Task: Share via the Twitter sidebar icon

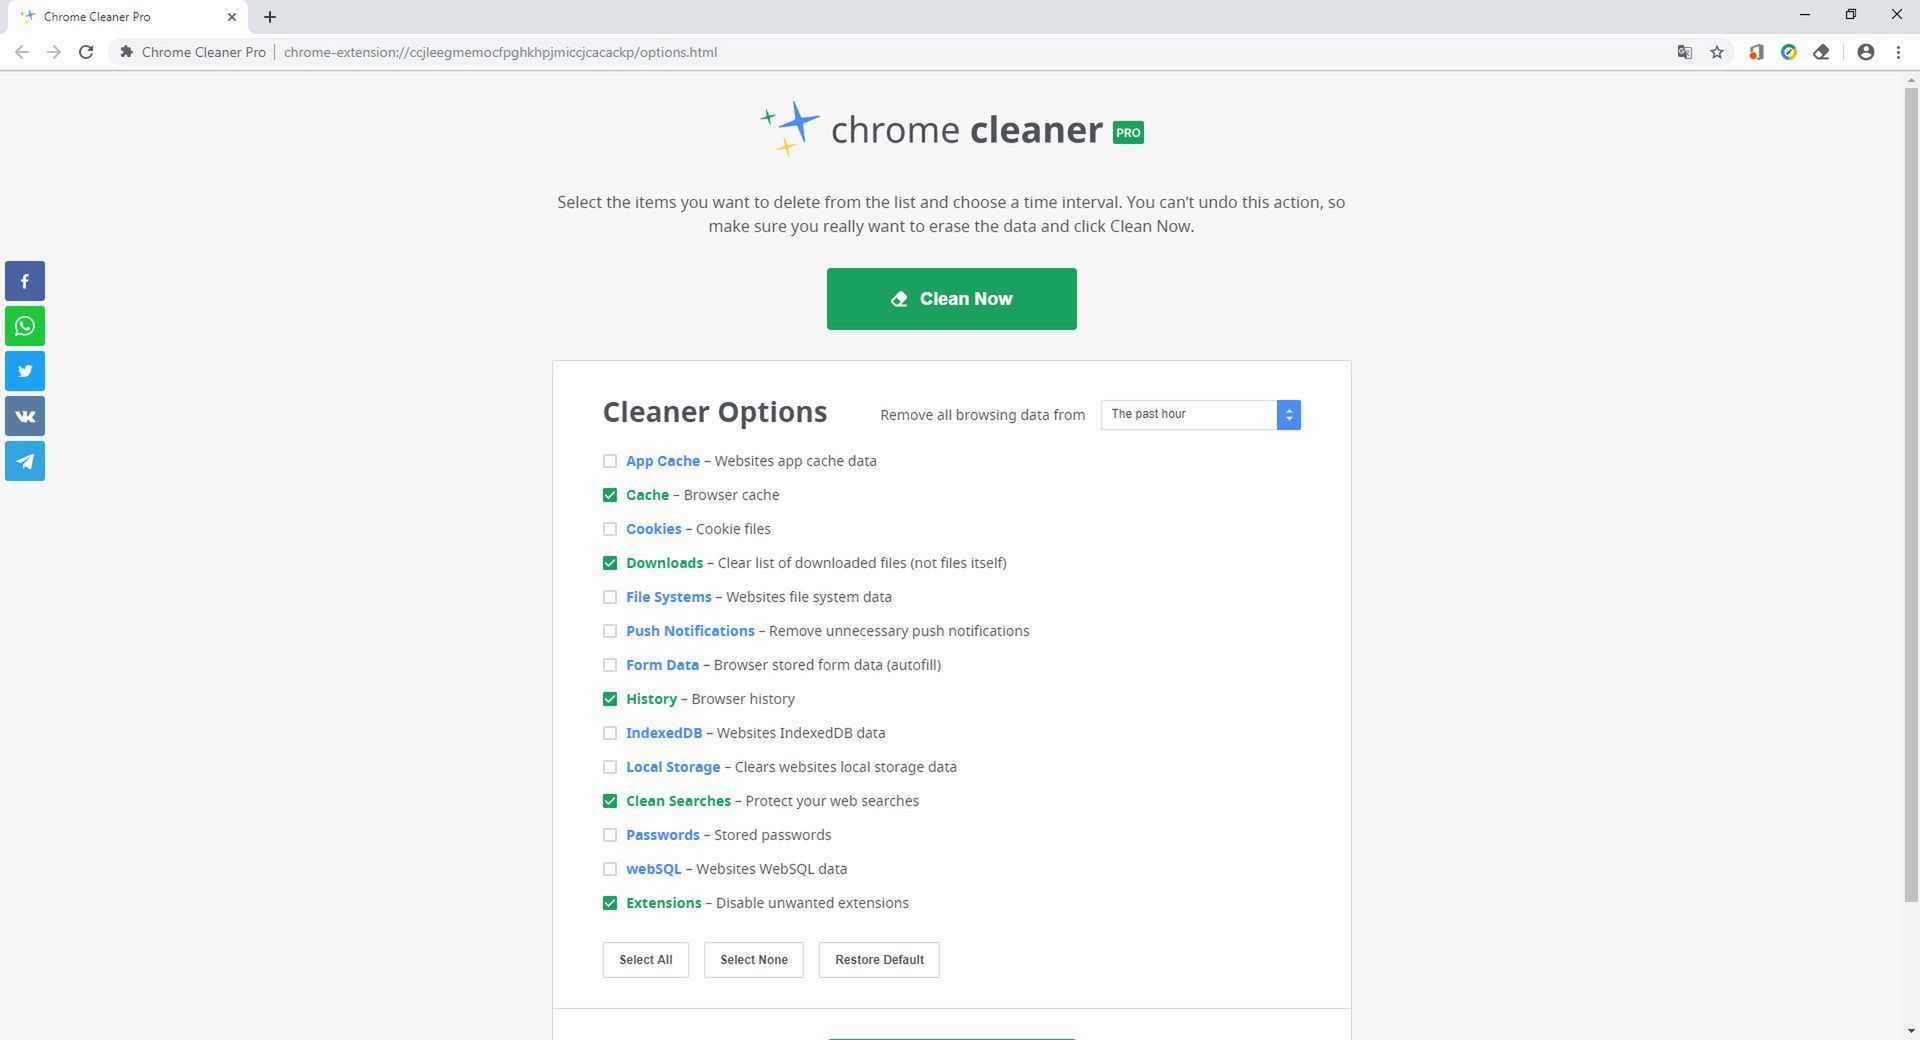Action: (x=24, y=371)
